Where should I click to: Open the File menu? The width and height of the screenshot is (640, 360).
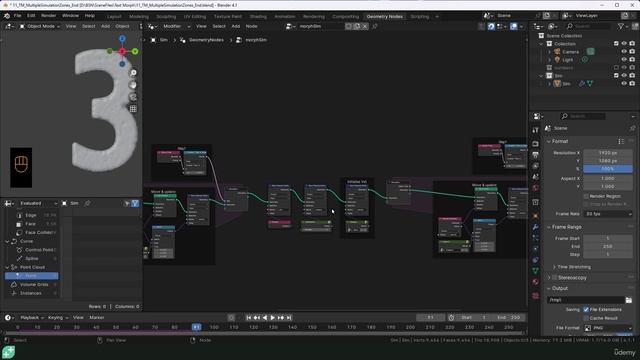click(x=18, y=16)
